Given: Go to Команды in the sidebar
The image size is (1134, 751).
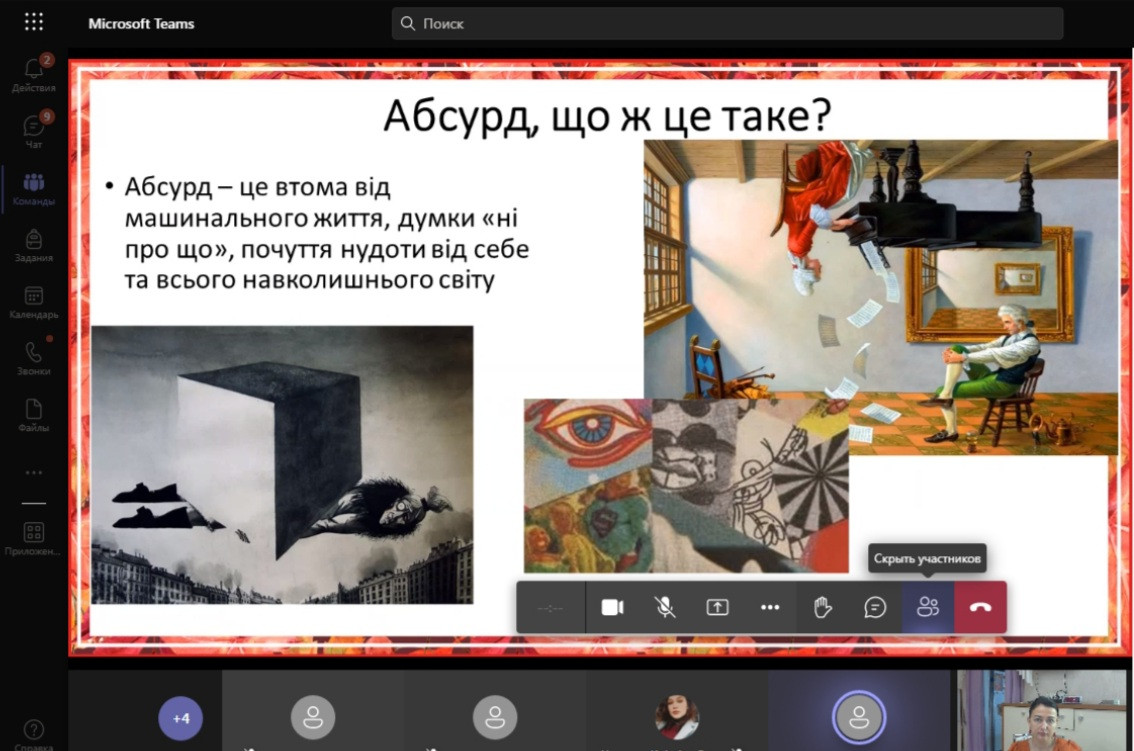Looking at the screenshot, I should (34, 187).
